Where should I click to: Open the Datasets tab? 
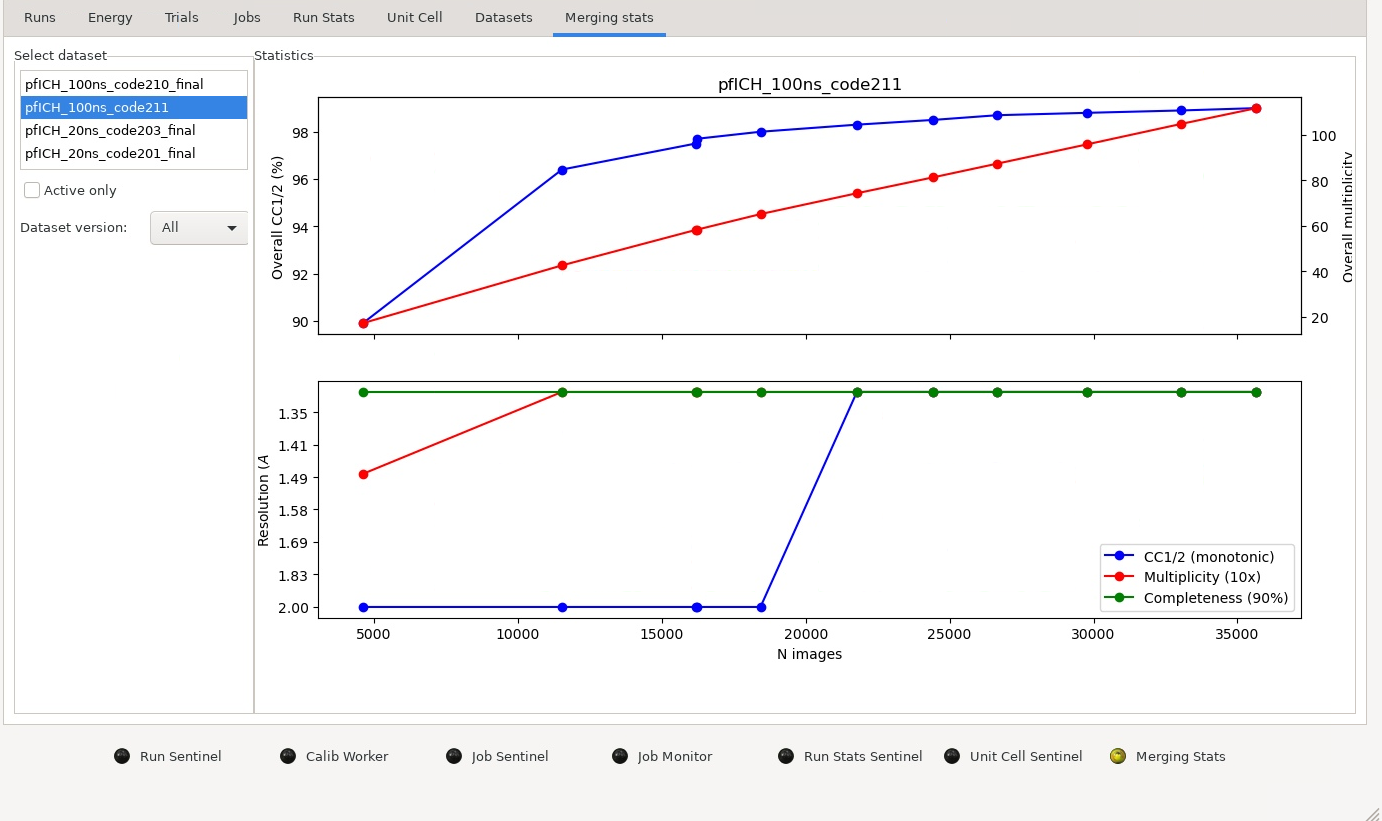[x=504, y=18]
